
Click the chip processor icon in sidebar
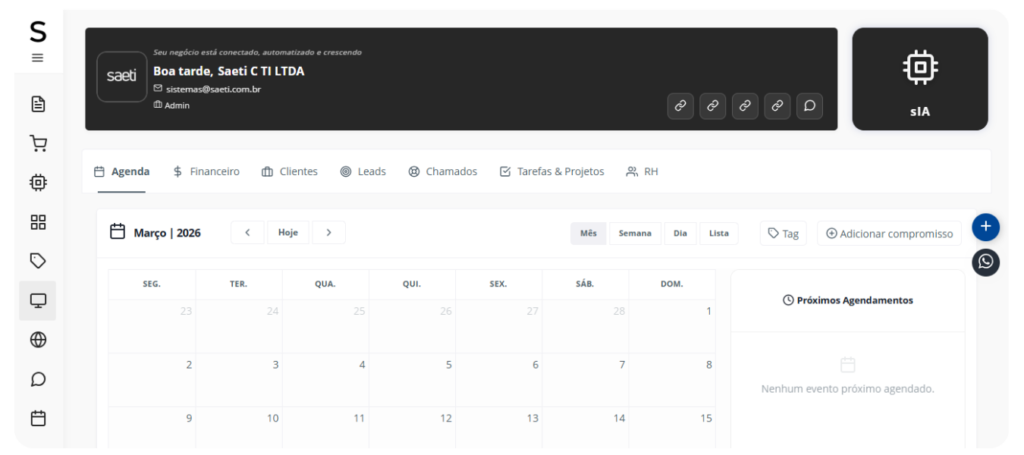[x=38, y=182]
